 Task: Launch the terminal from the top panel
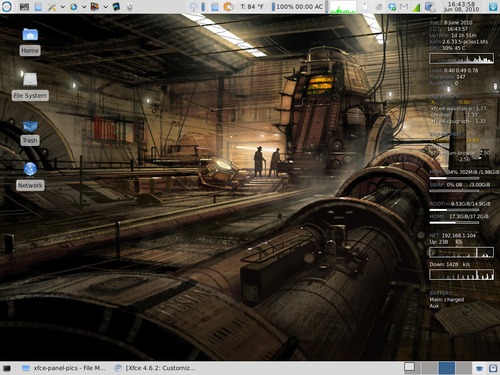pyautogui.click(x=24, y=7)
